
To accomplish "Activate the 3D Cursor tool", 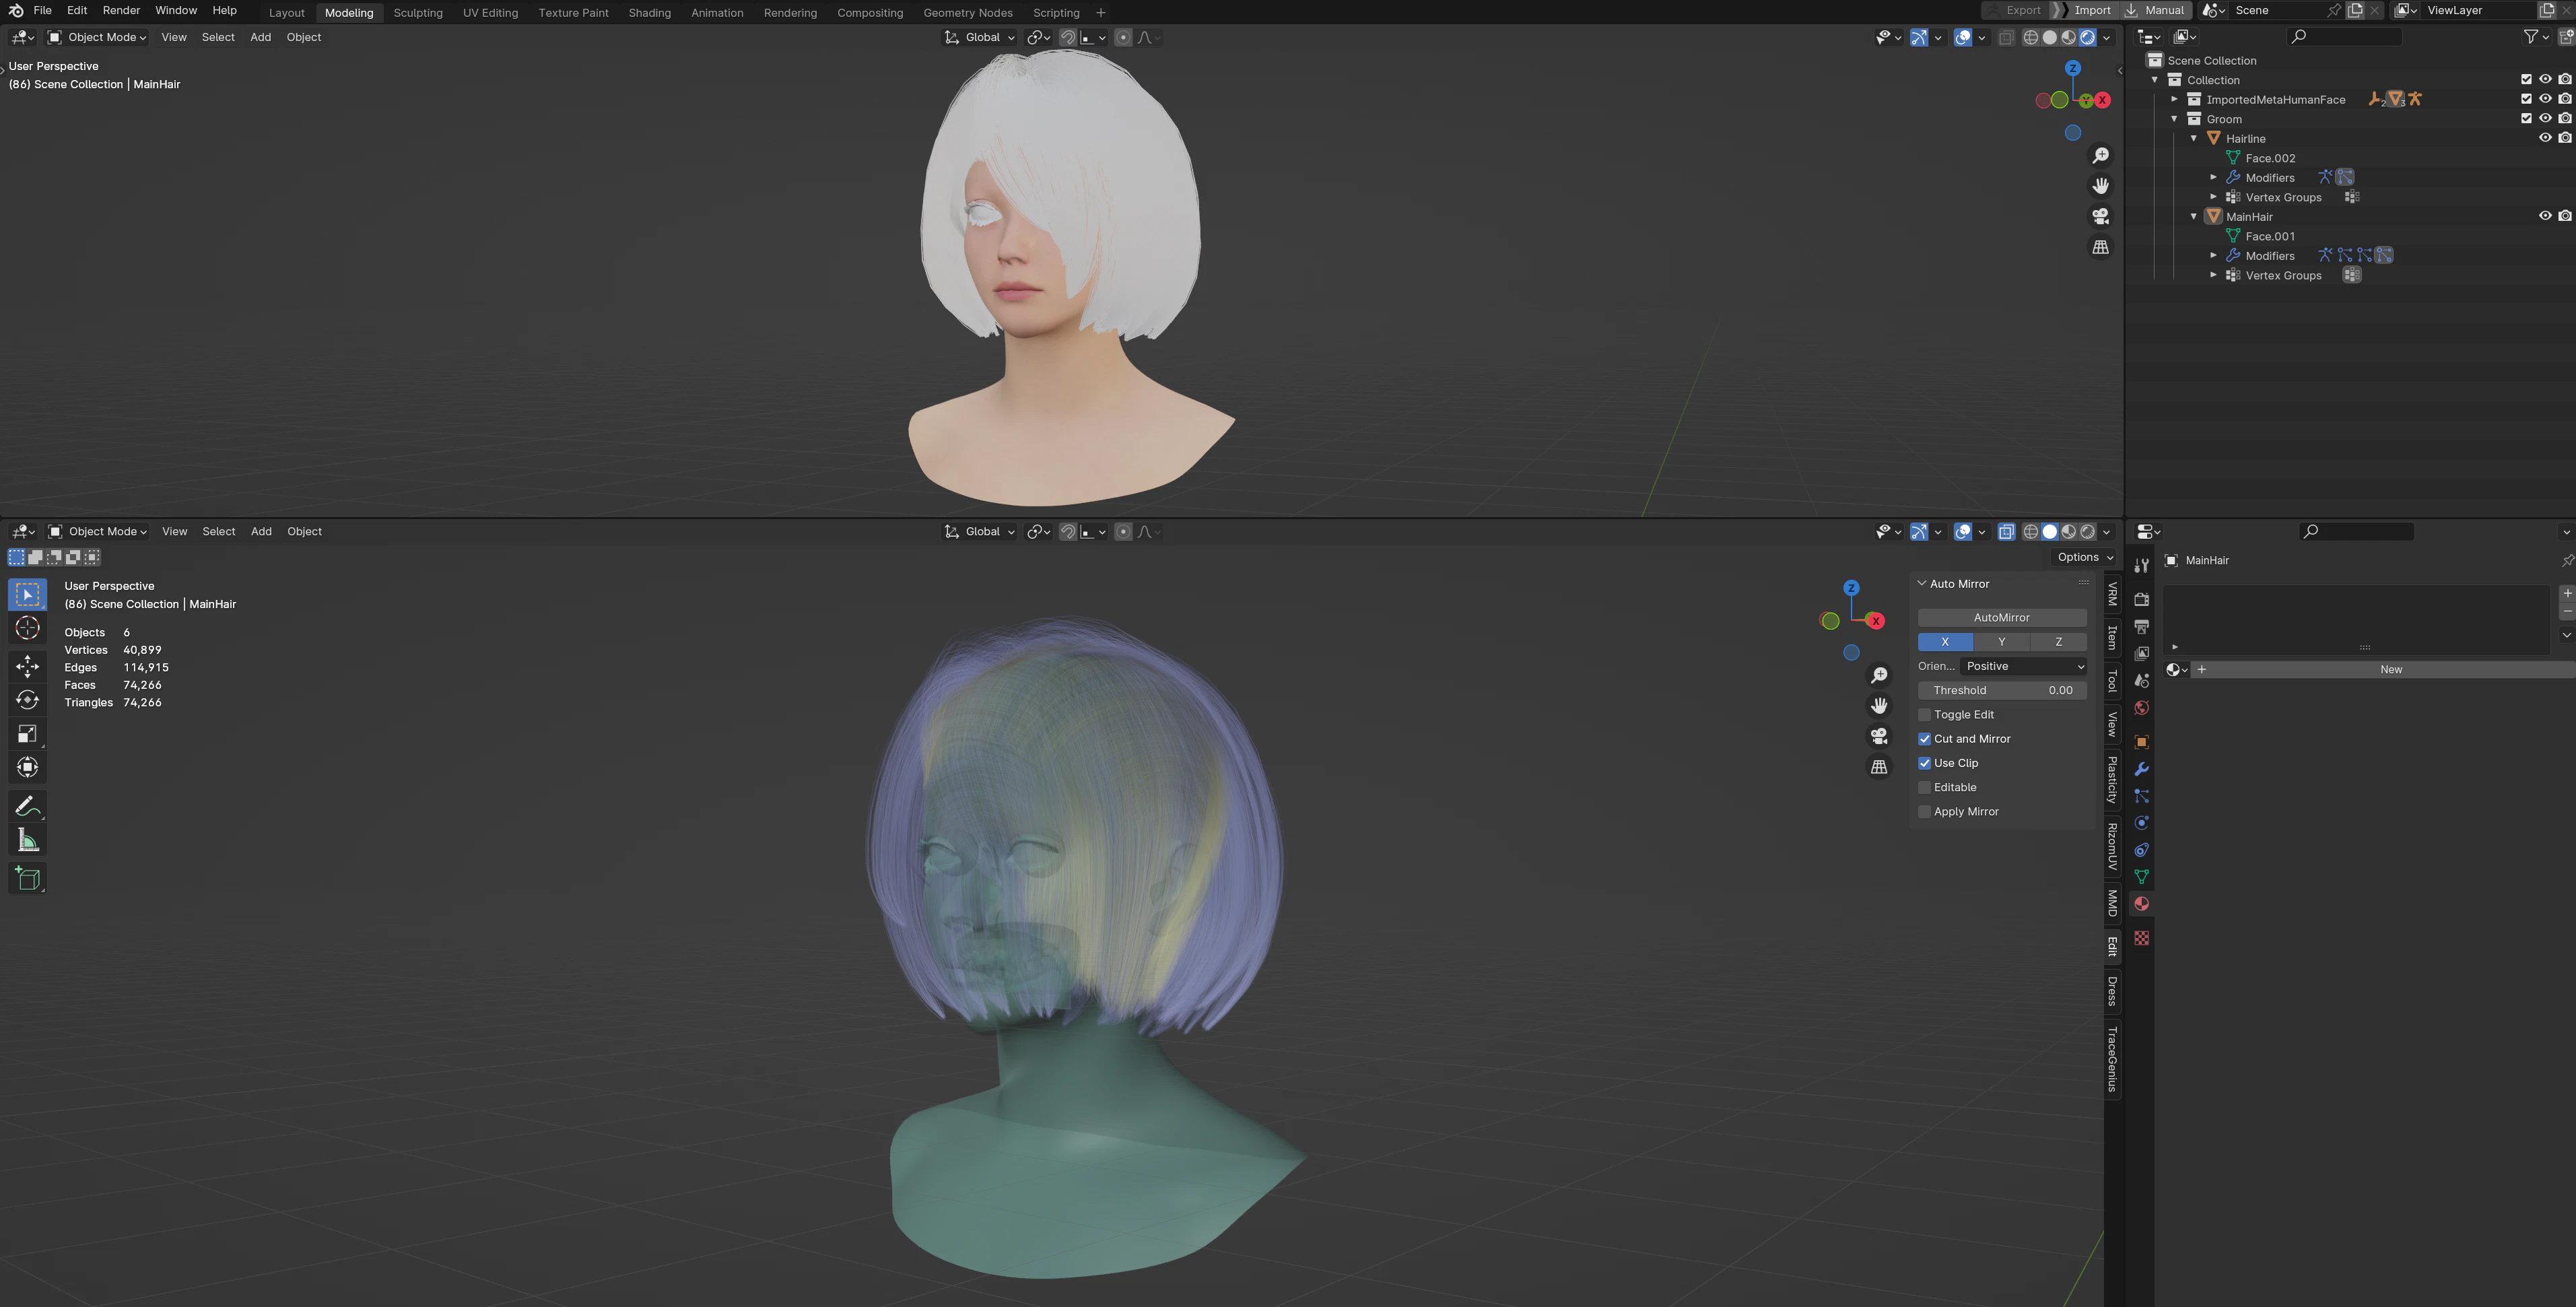I will tap(28, 628).
